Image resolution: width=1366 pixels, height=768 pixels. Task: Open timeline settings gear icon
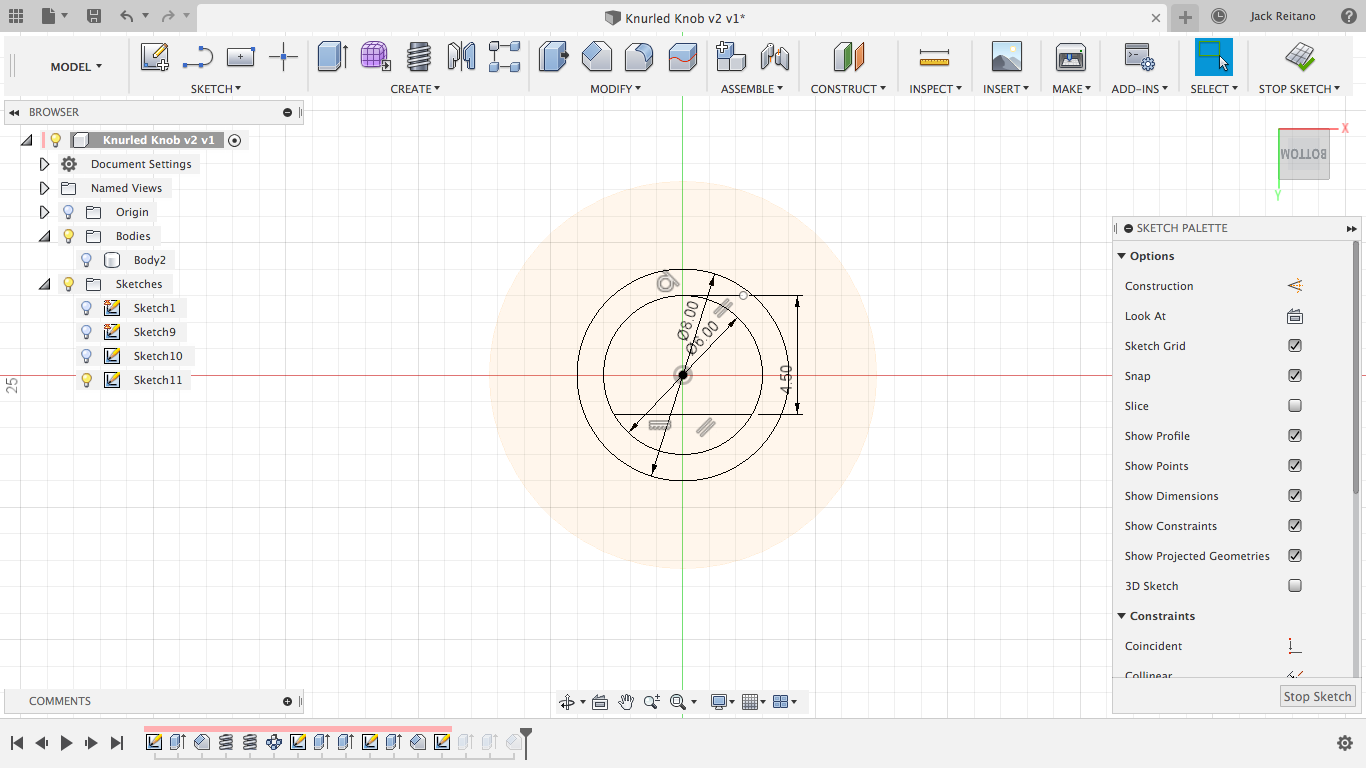(1345, 743)
